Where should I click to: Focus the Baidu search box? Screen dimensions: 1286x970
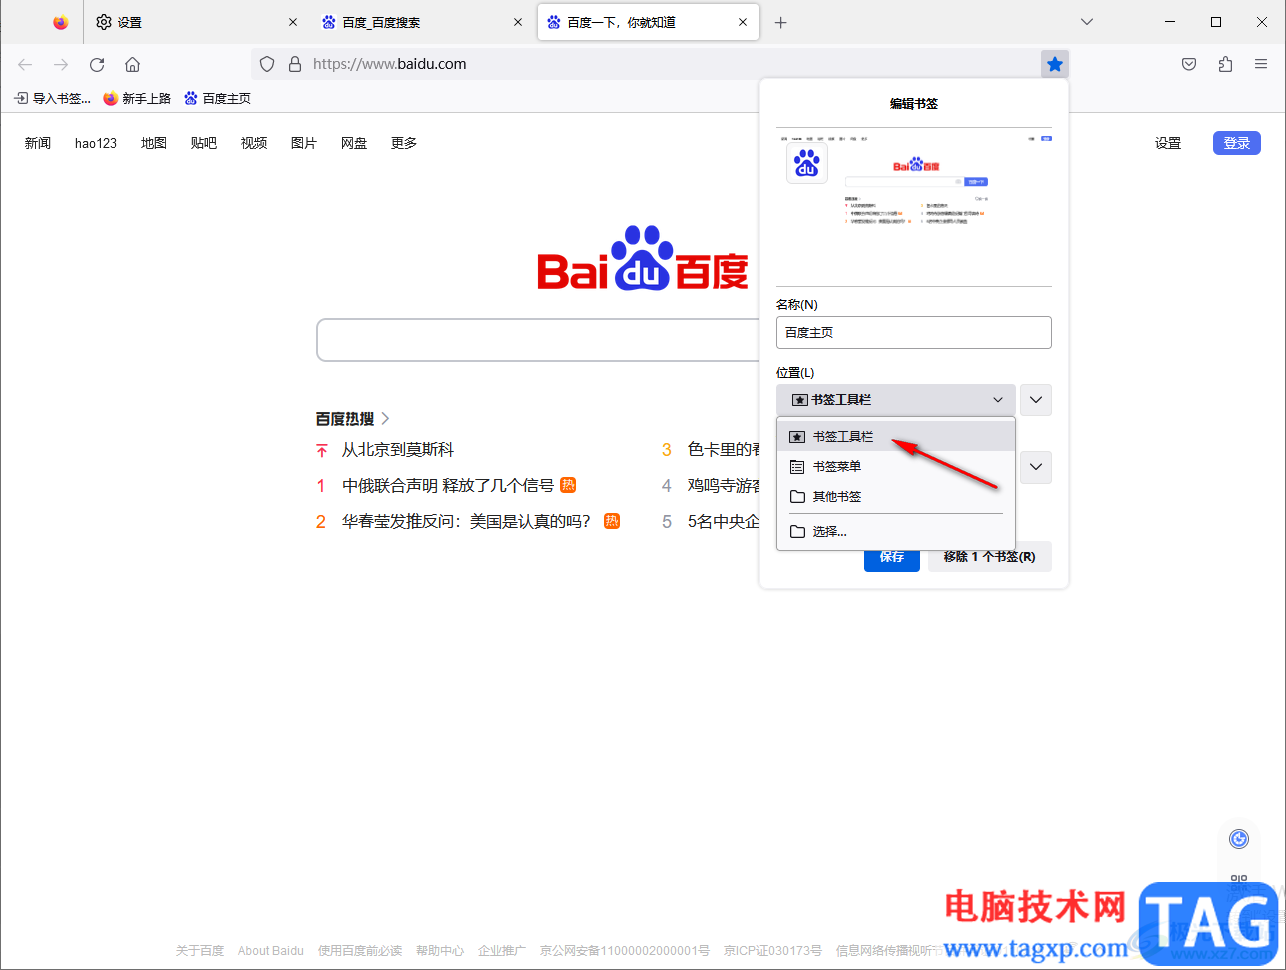(x=538, y=340)
